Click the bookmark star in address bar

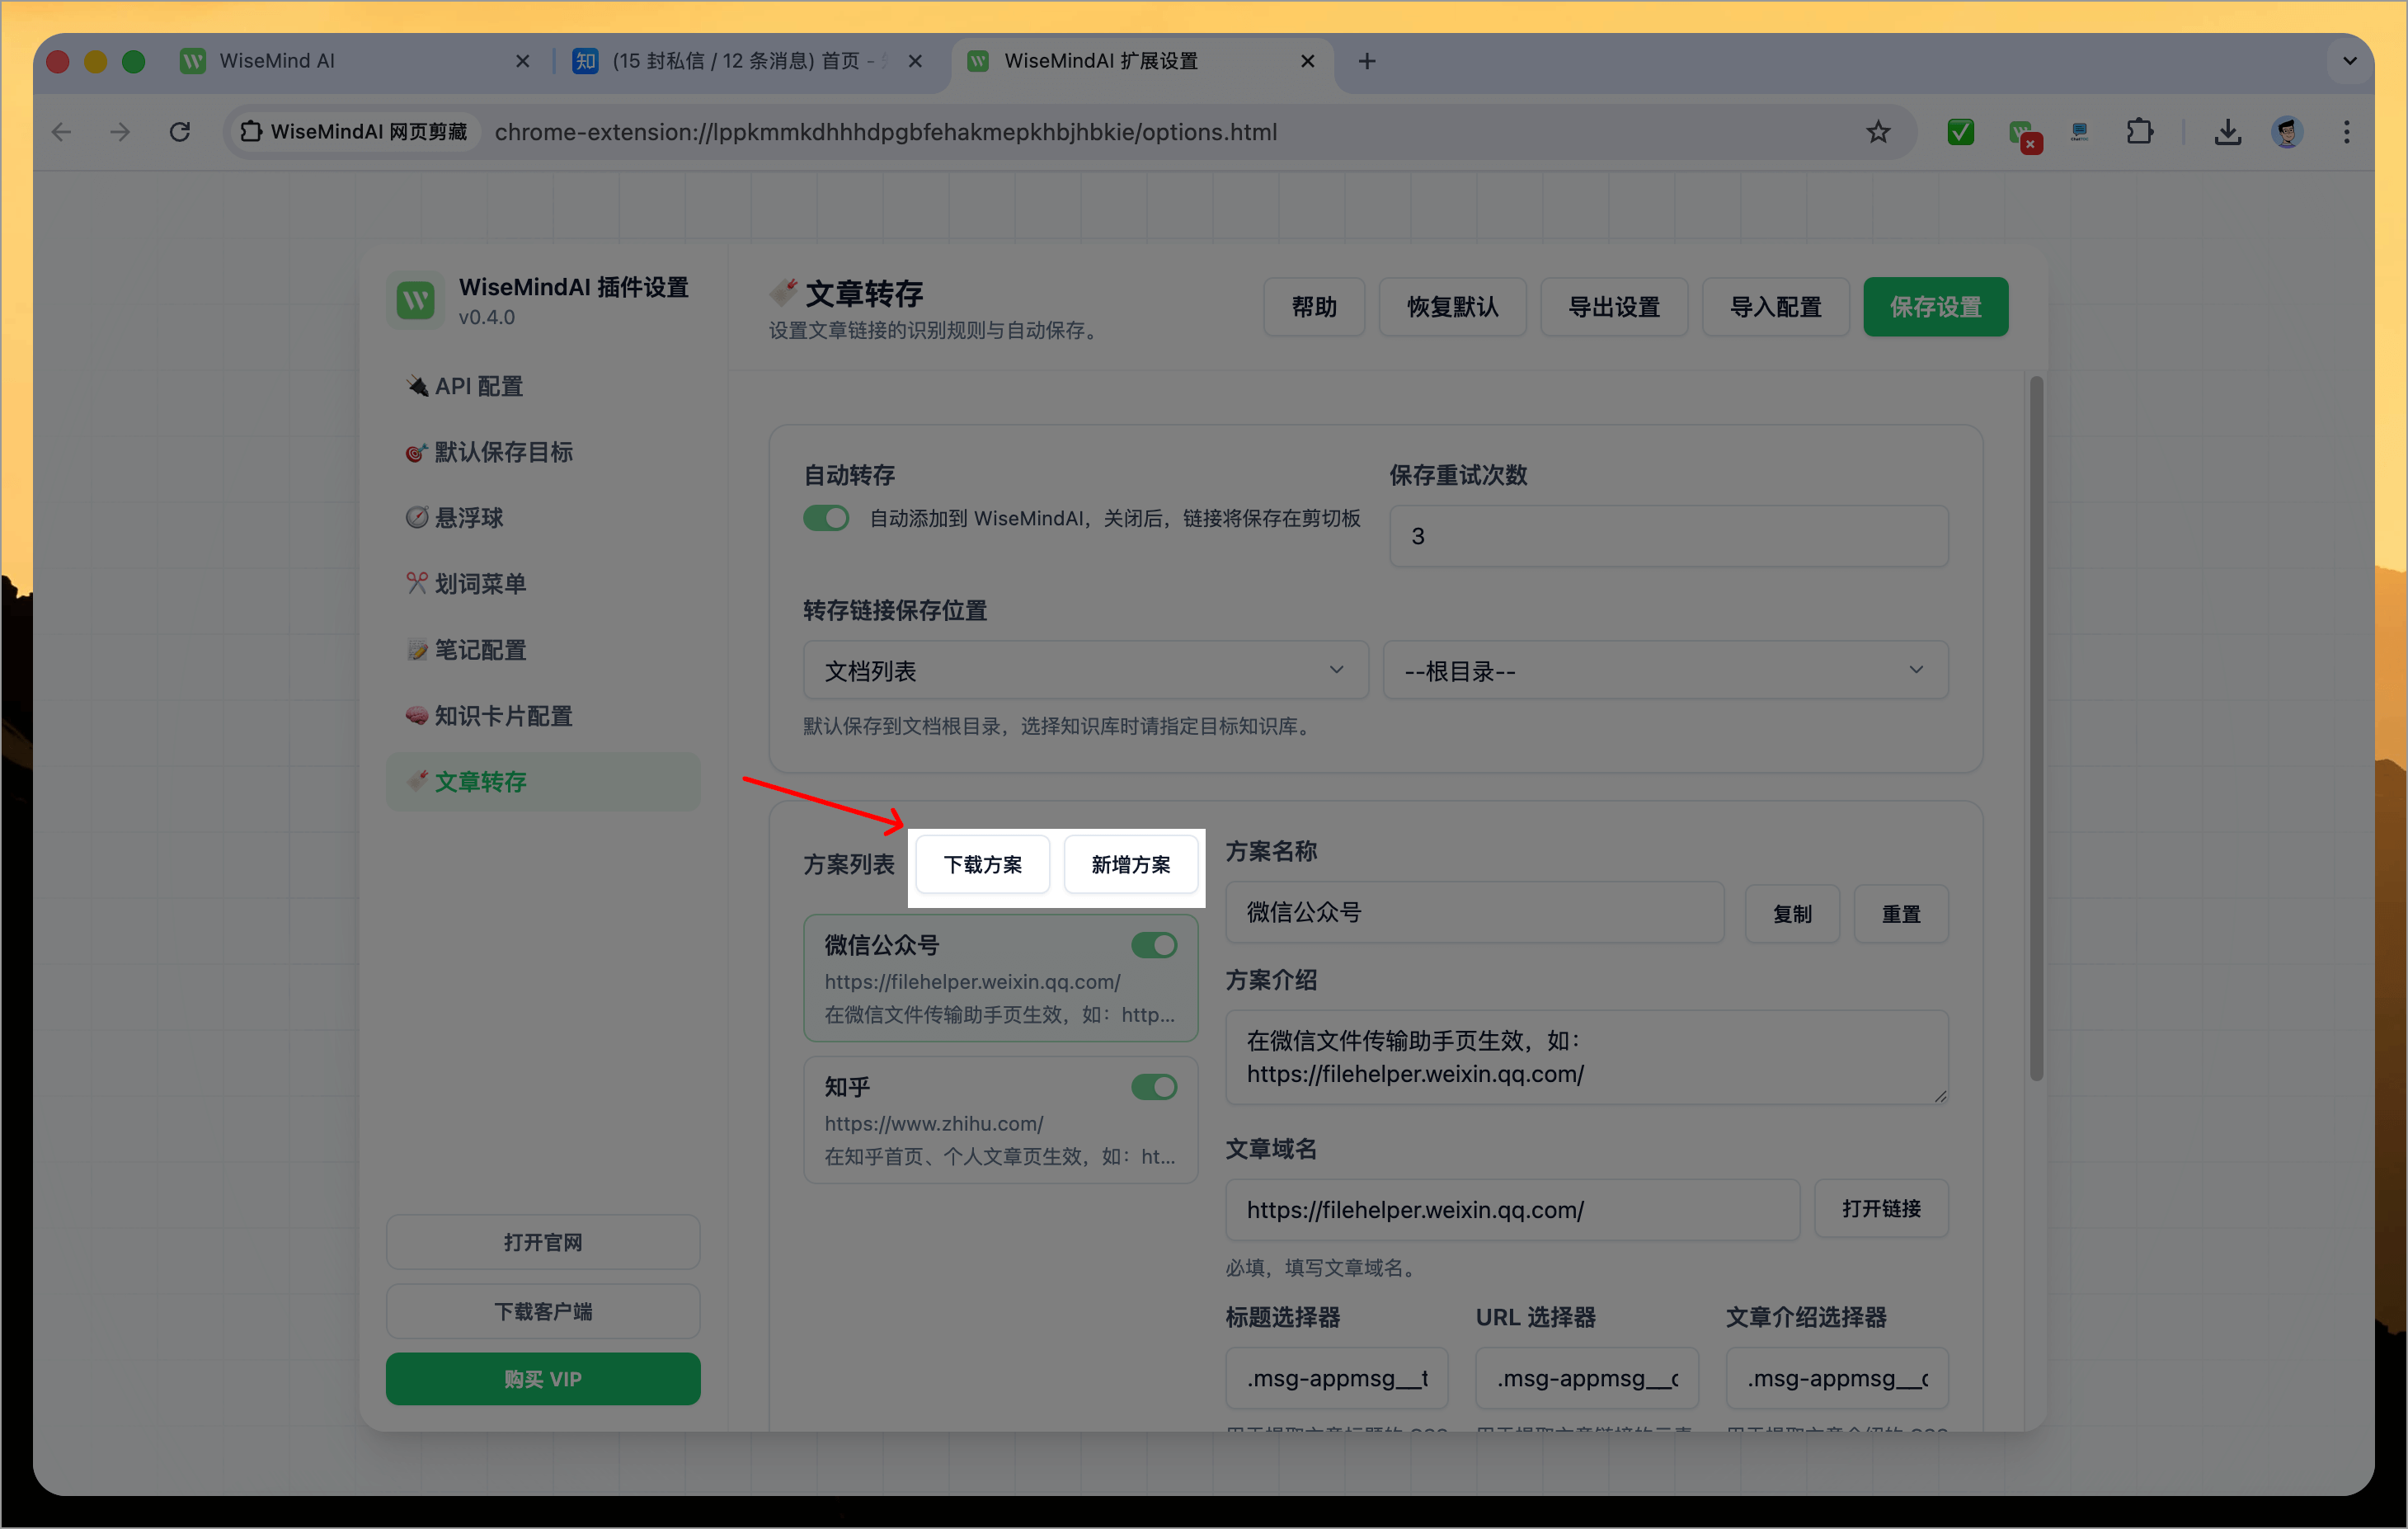[x=1878, y=131]
